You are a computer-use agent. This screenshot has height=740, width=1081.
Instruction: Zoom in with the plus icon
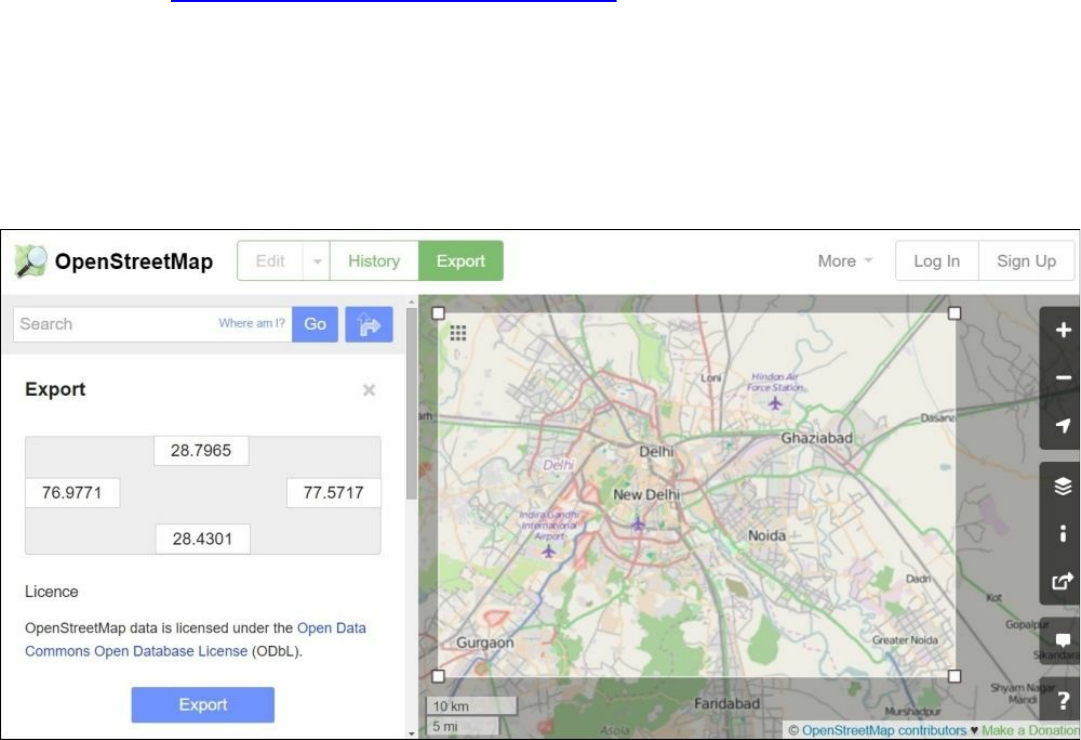(x=1062, y=330)
